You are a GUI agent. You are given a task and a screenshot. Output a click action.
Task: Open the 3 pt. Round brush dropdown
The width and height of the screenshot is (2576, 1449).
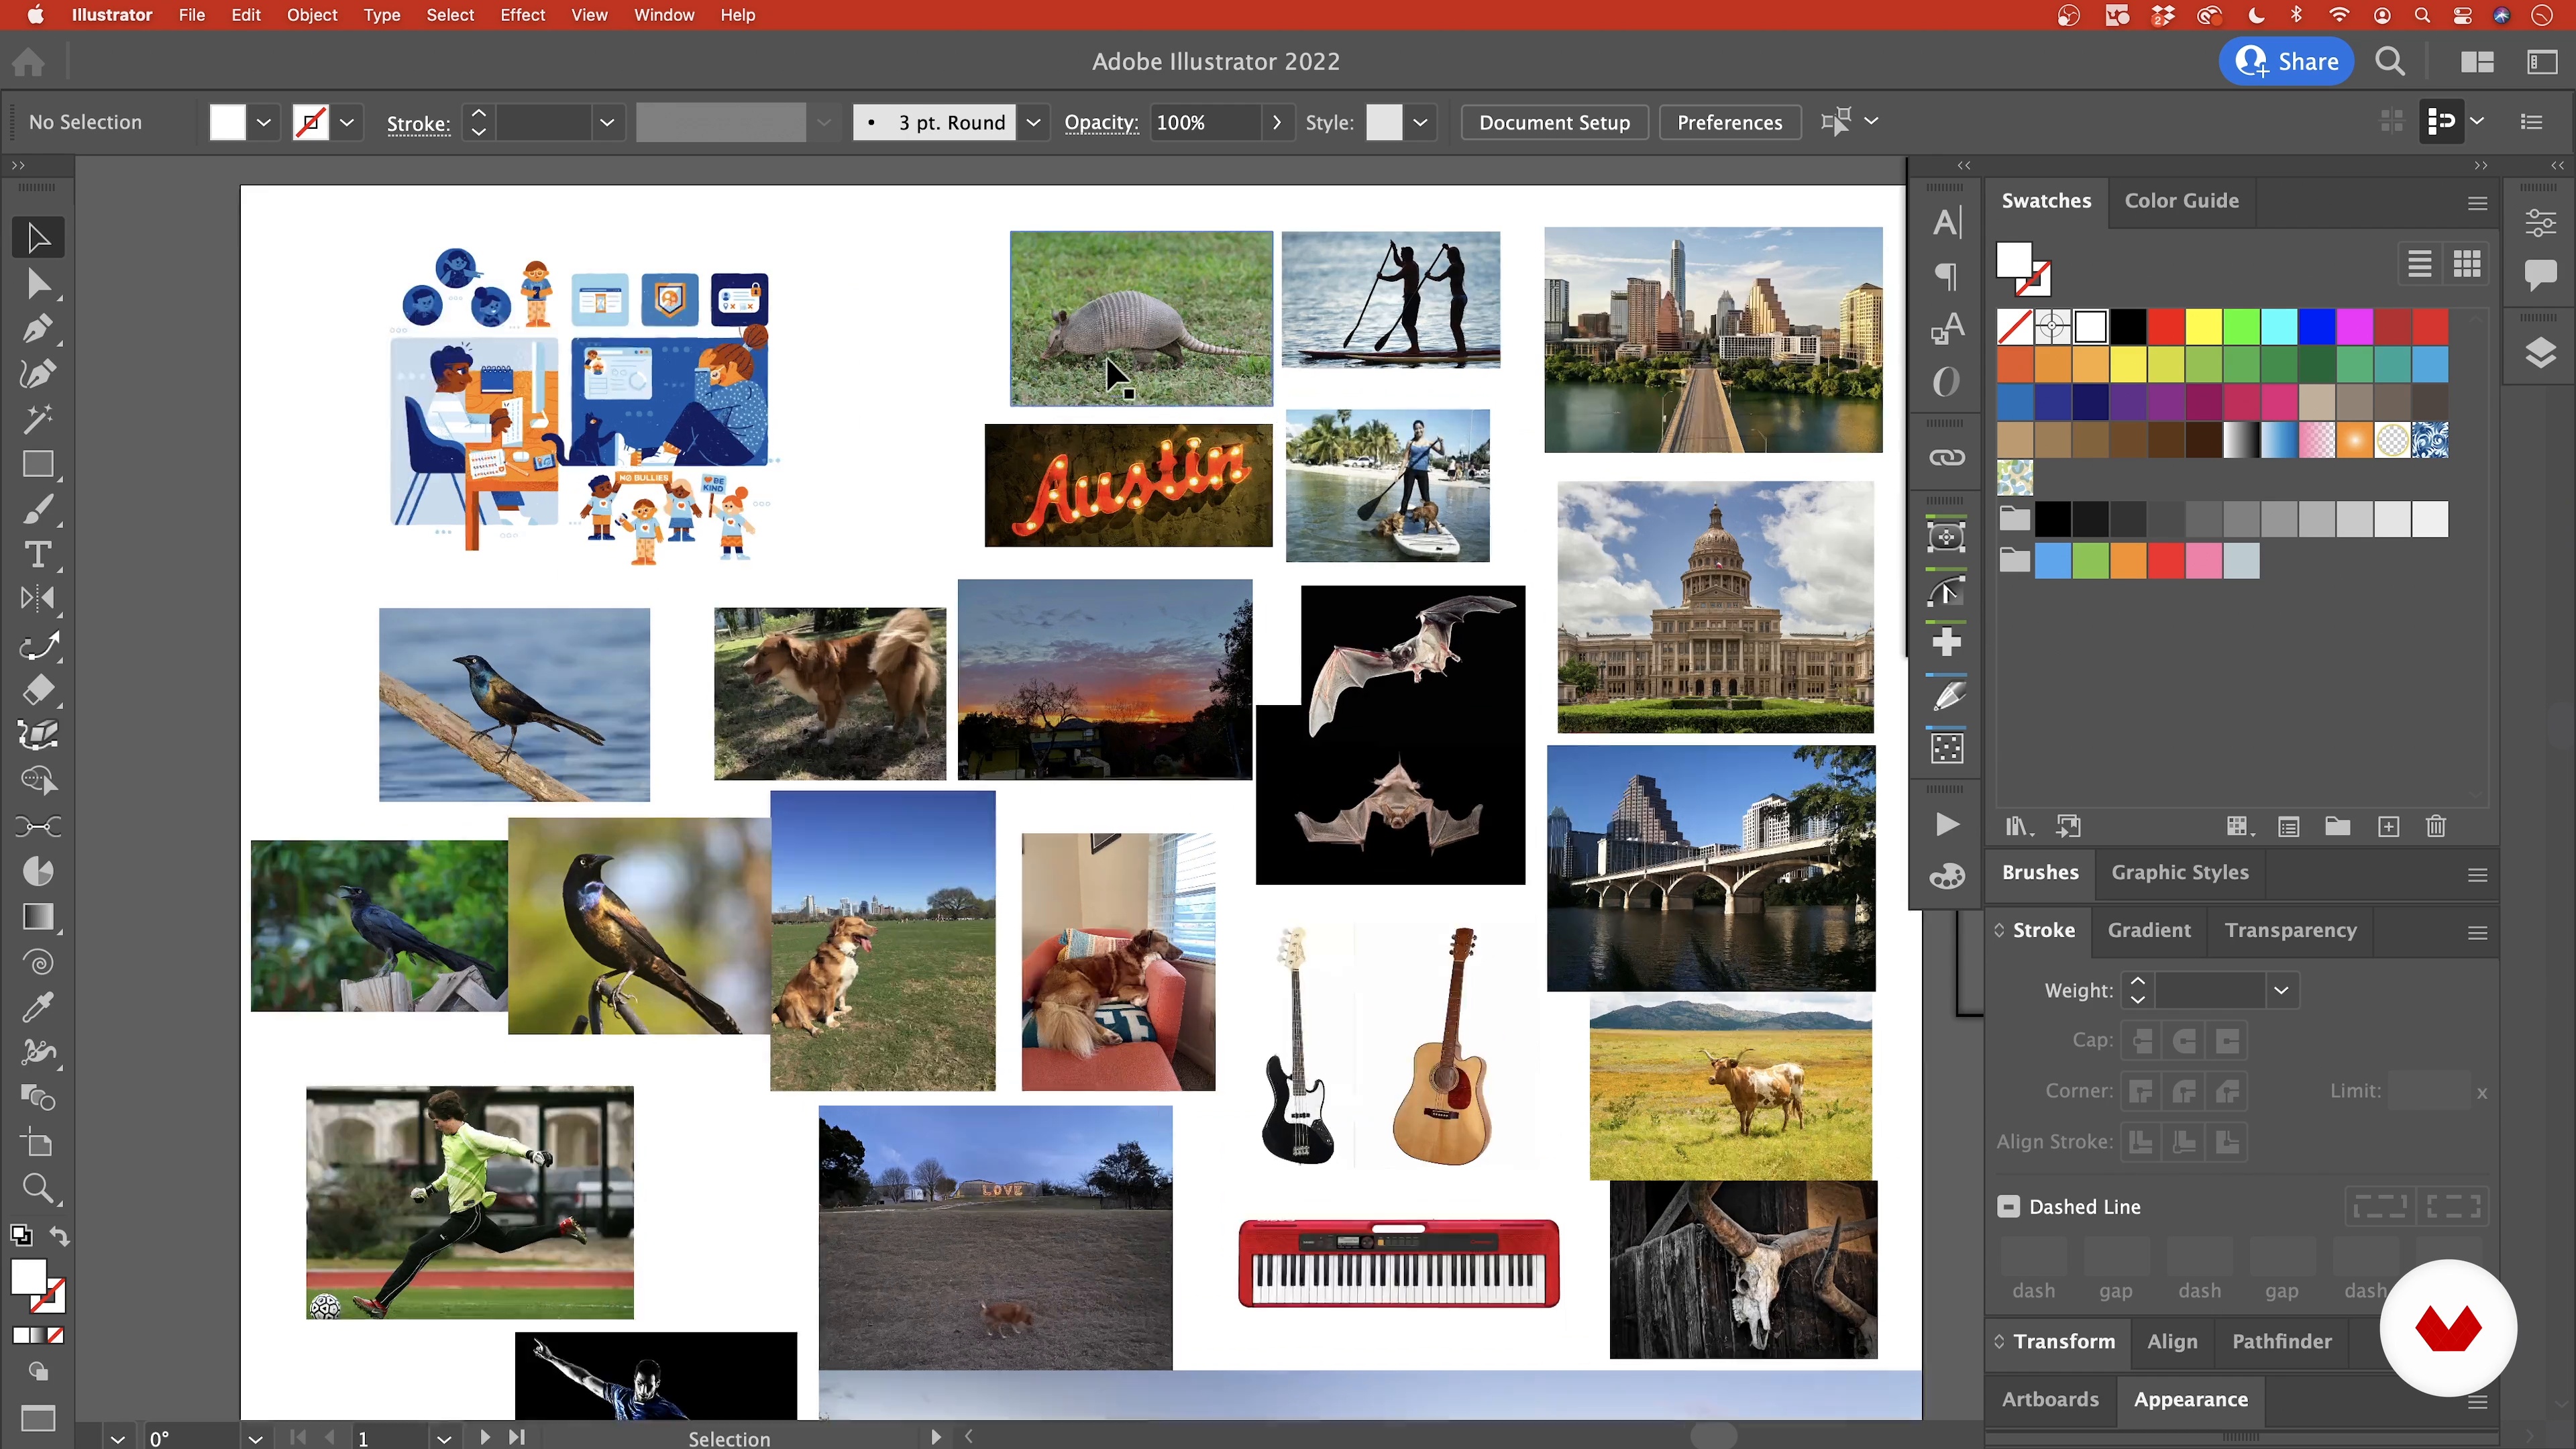tap(1033, 122)
